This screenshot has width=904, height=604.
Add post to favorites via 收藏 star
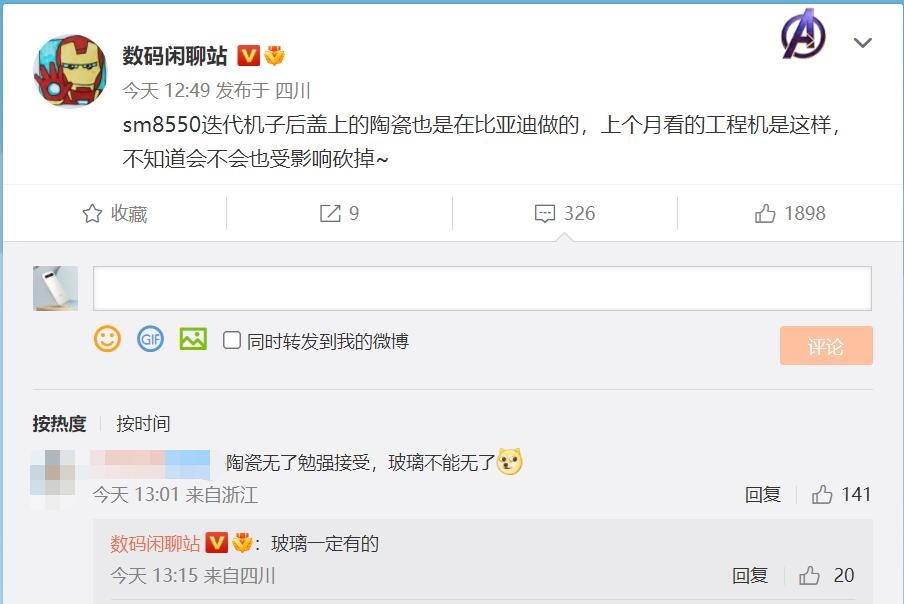(x=115, y=213)
